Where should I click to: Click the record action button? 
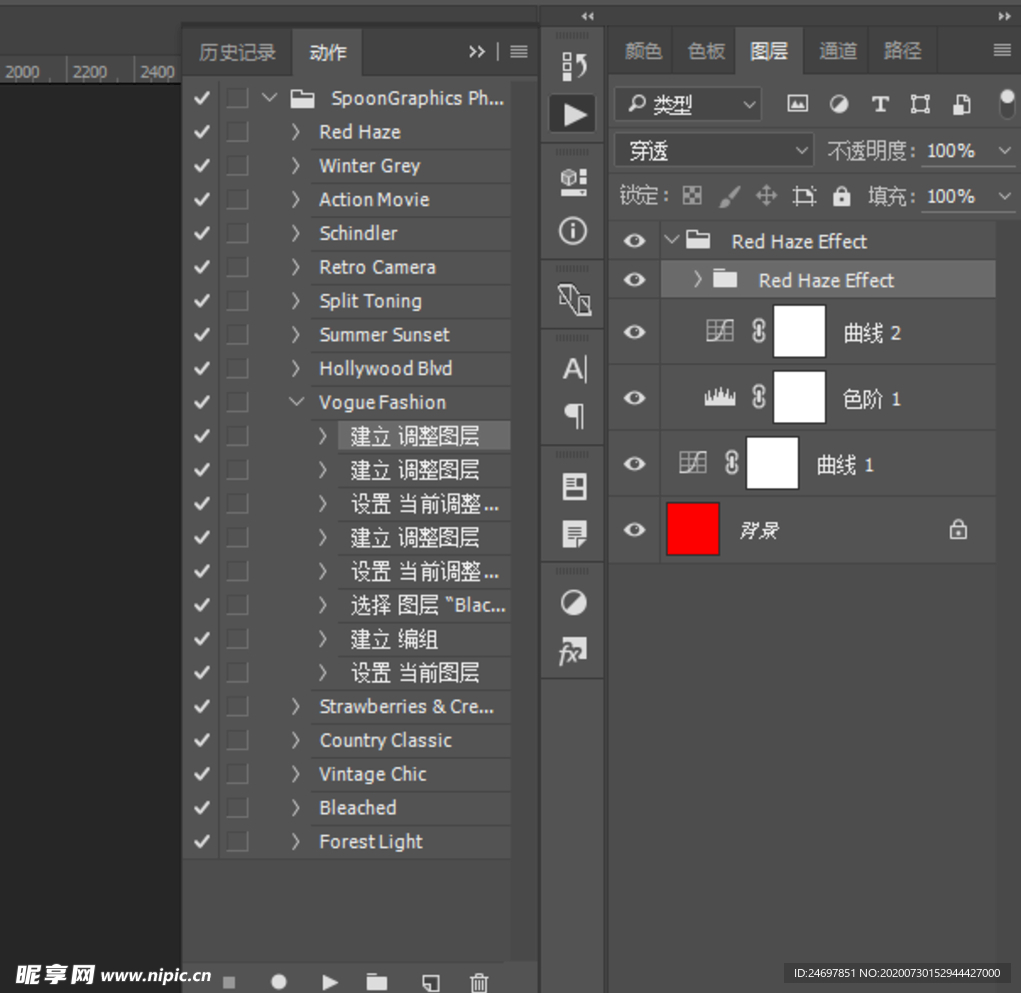279,982
